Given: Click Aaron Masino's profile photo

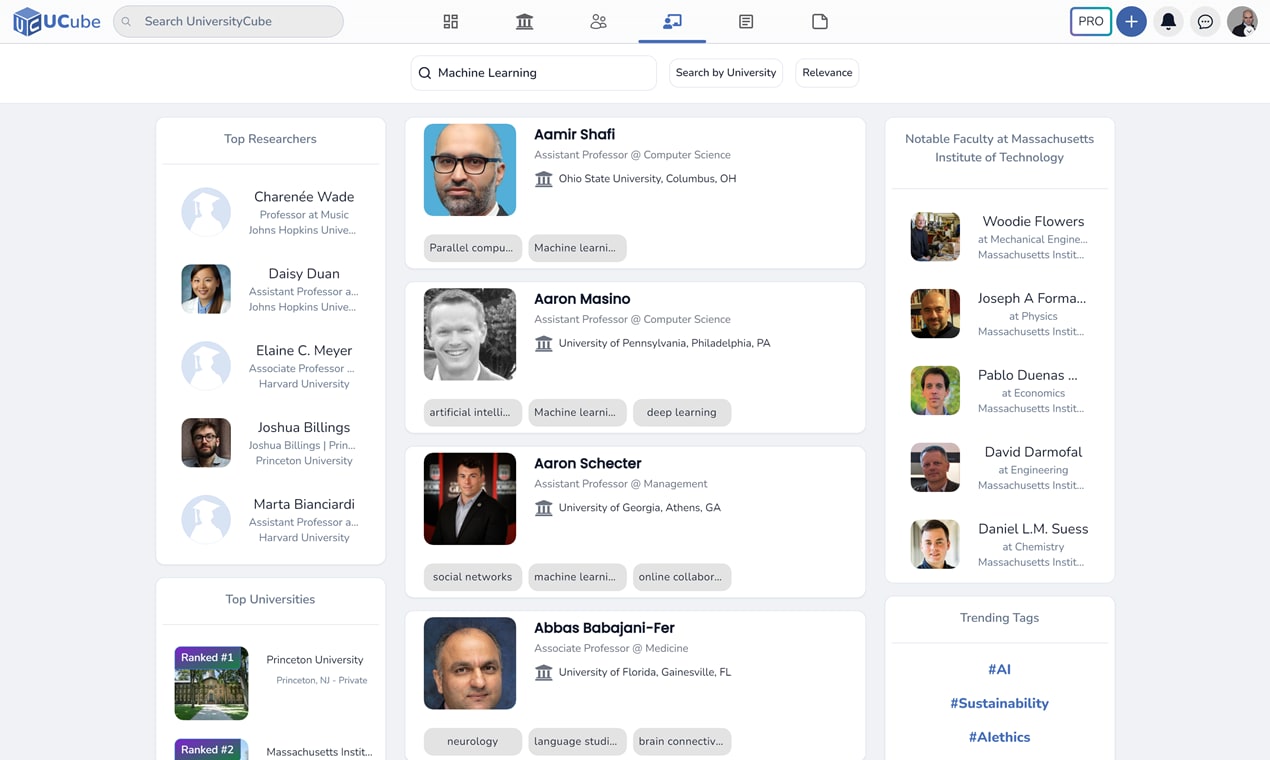Looking at the screenshot, I should click(x=470, y=334).
